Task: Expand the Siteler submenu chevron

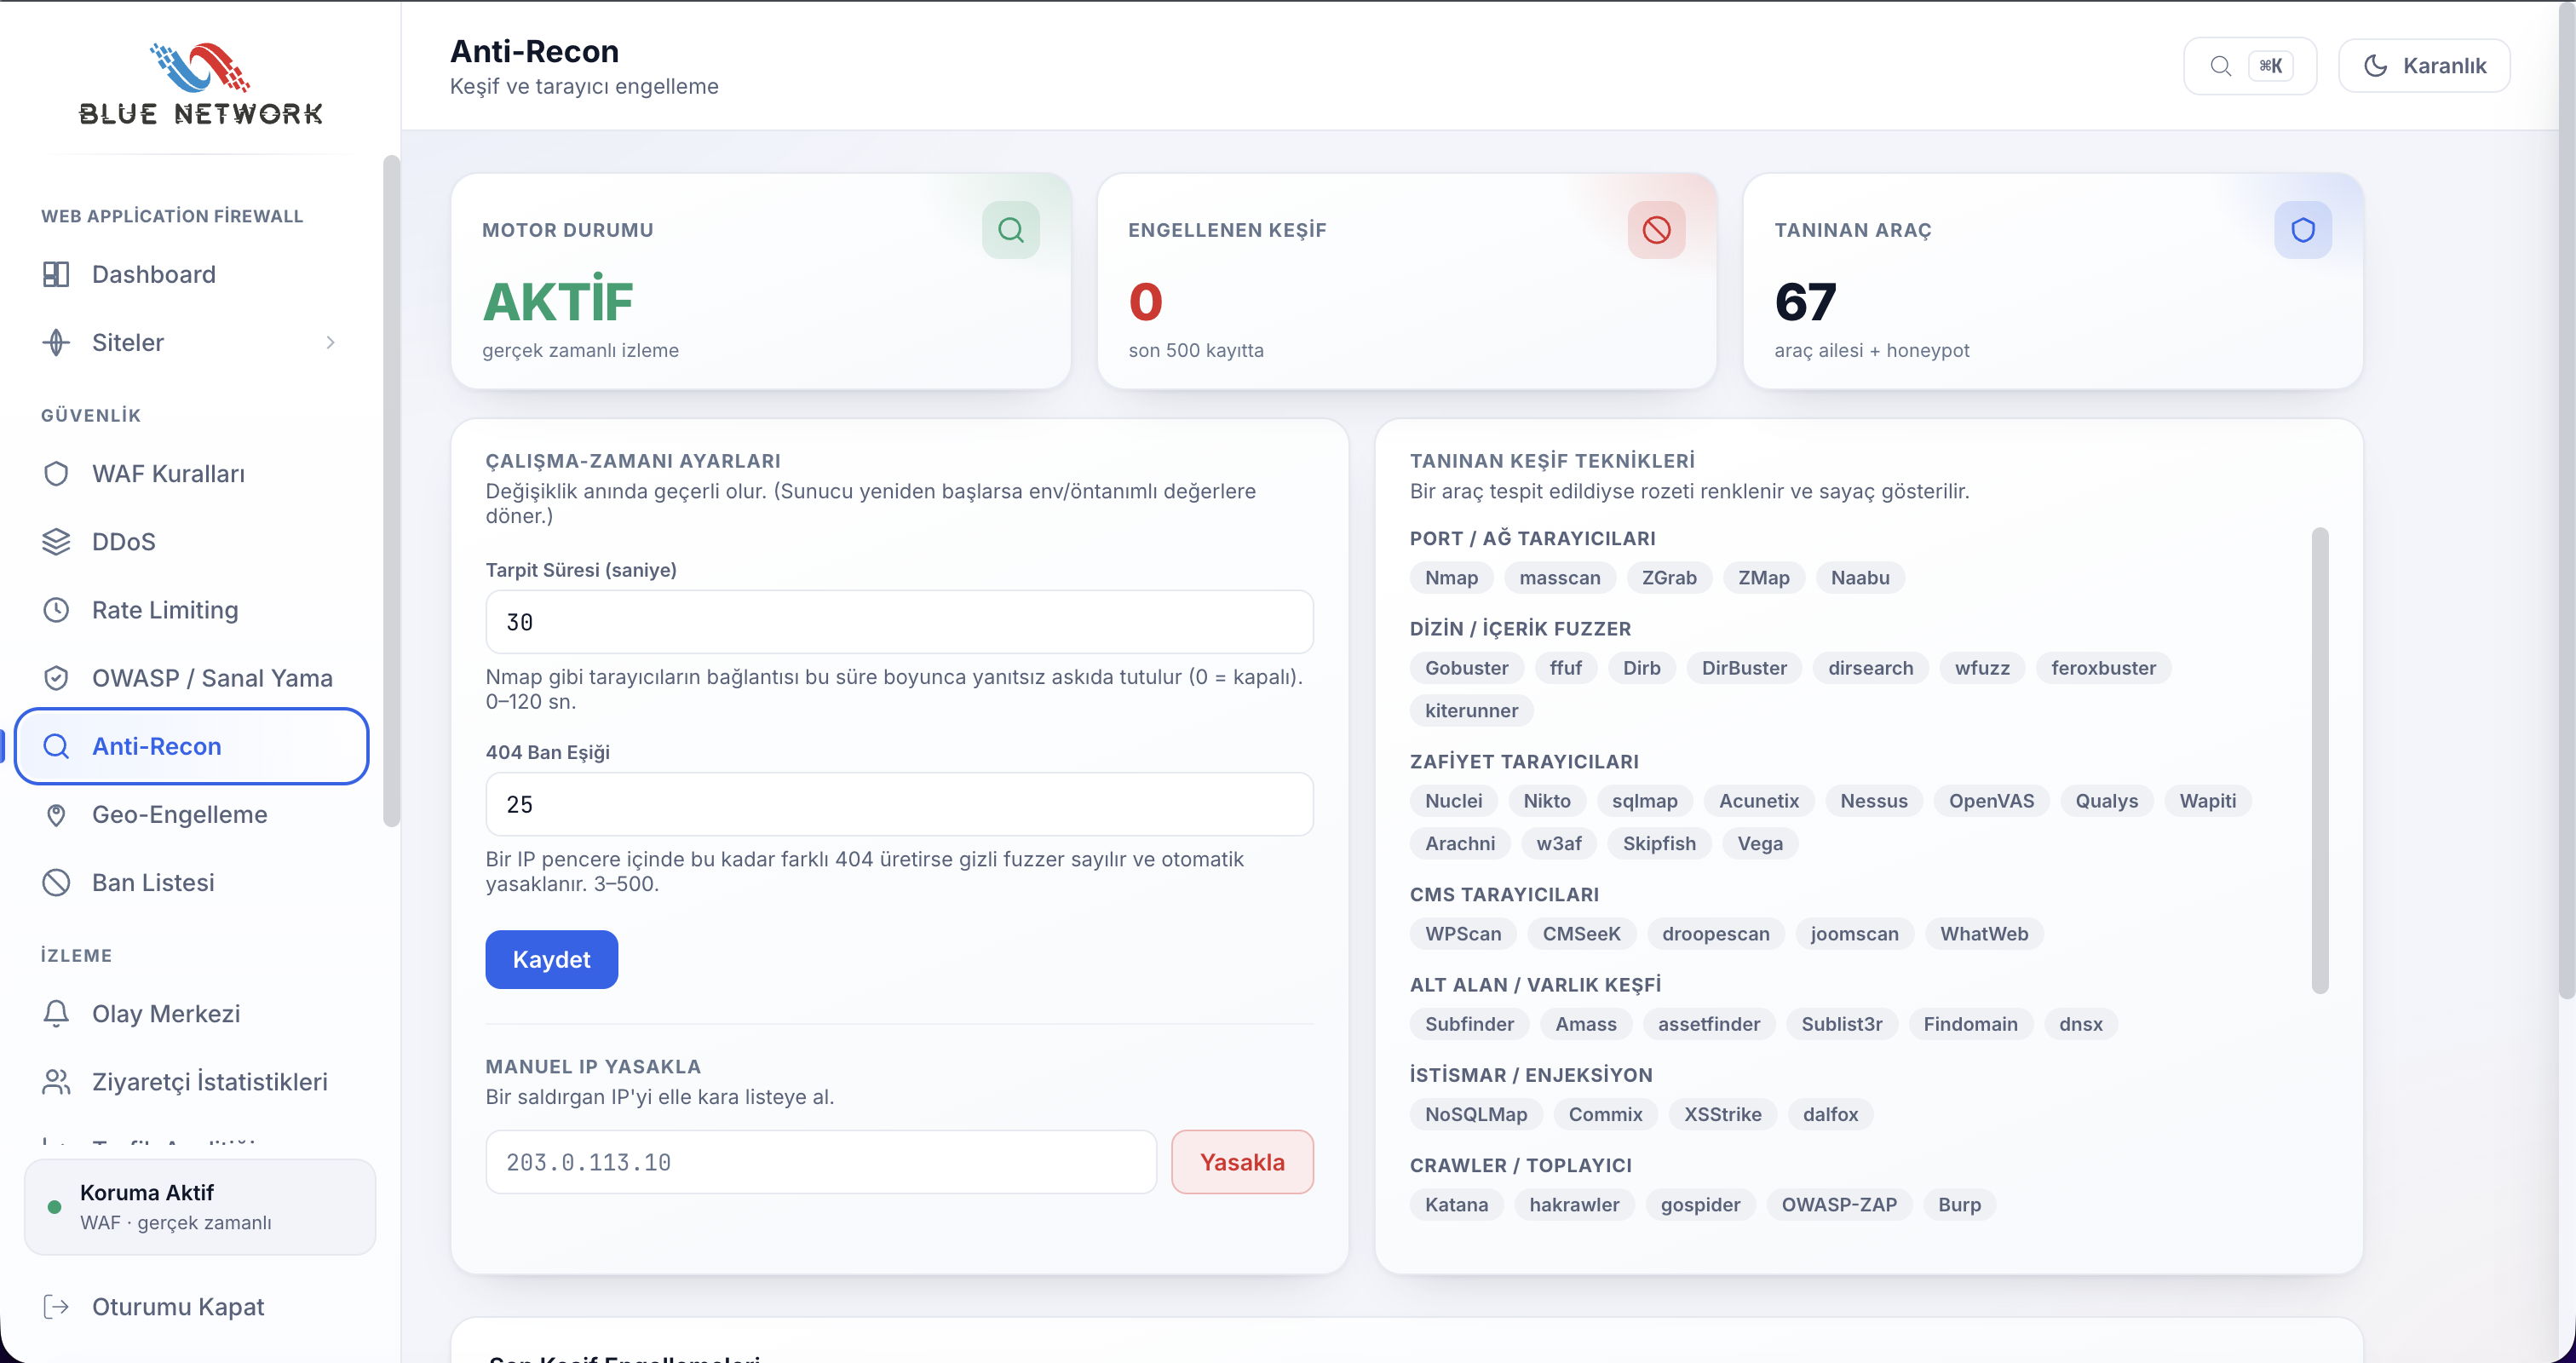Action: point(330,342)
